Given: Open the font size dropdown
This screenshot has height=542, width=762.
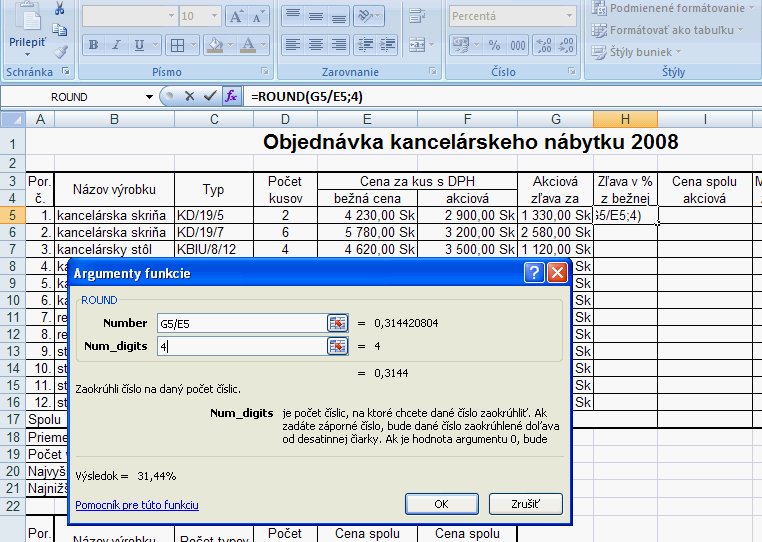Looking at the screenshot, I should pyautogui.click(x=214, y=16).
